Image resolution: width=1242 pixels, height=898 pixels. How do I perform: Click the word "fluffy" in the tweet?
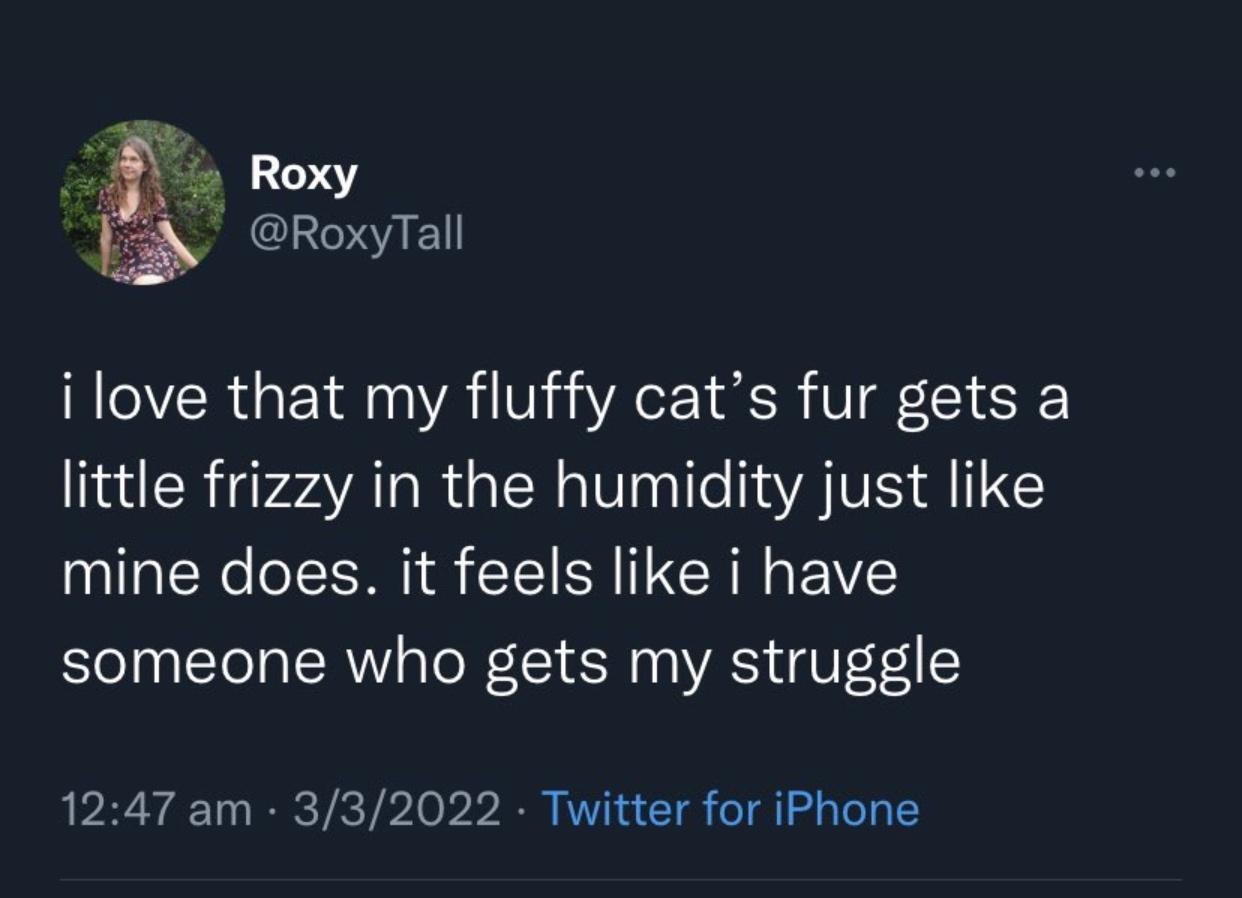(535, 401)
